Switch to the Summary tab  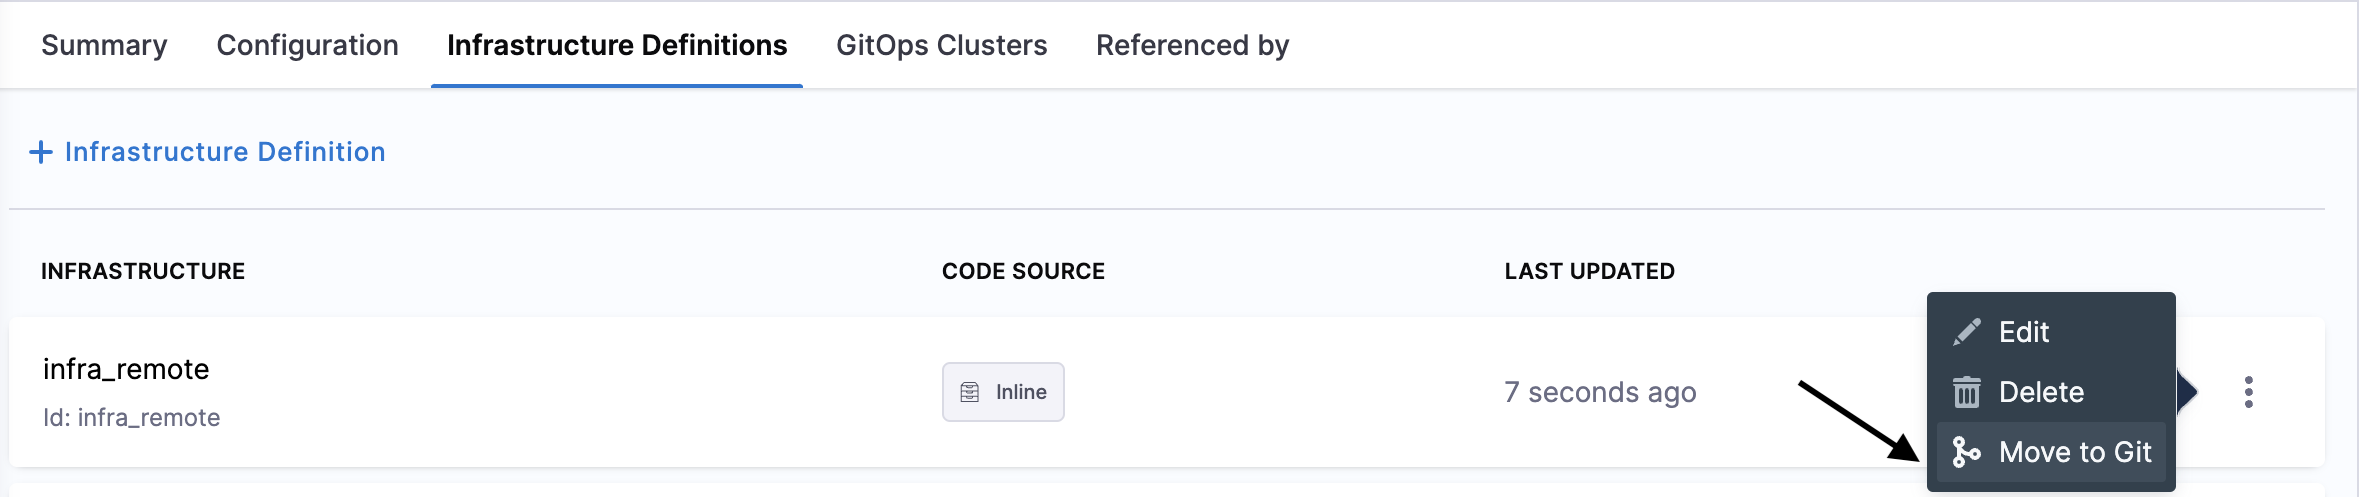coord(104,45)
